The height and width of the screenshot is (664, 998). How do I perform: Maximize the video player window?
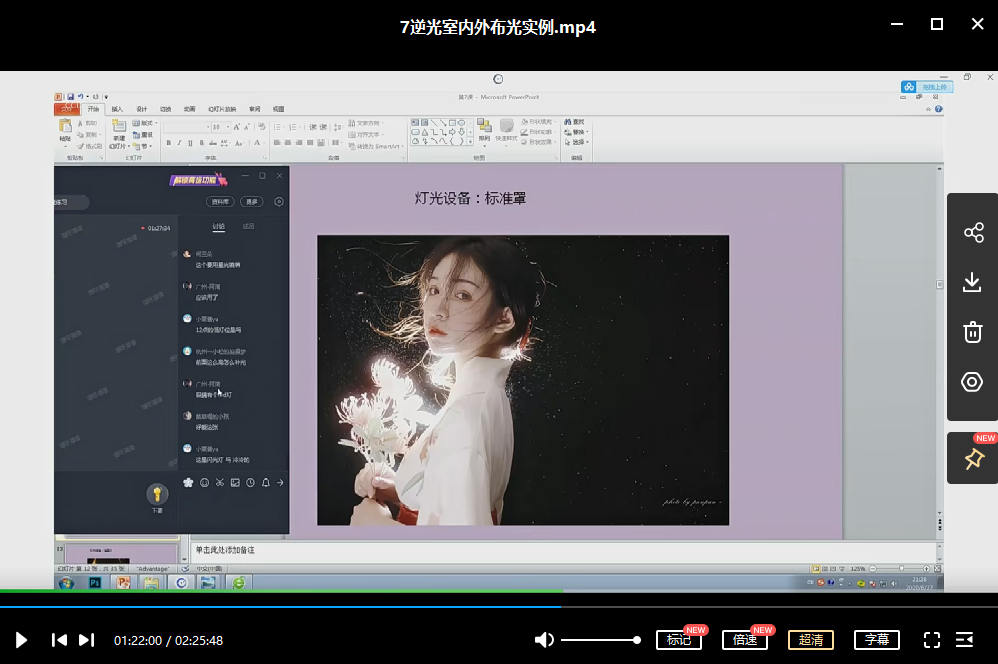tap(937, 25)
